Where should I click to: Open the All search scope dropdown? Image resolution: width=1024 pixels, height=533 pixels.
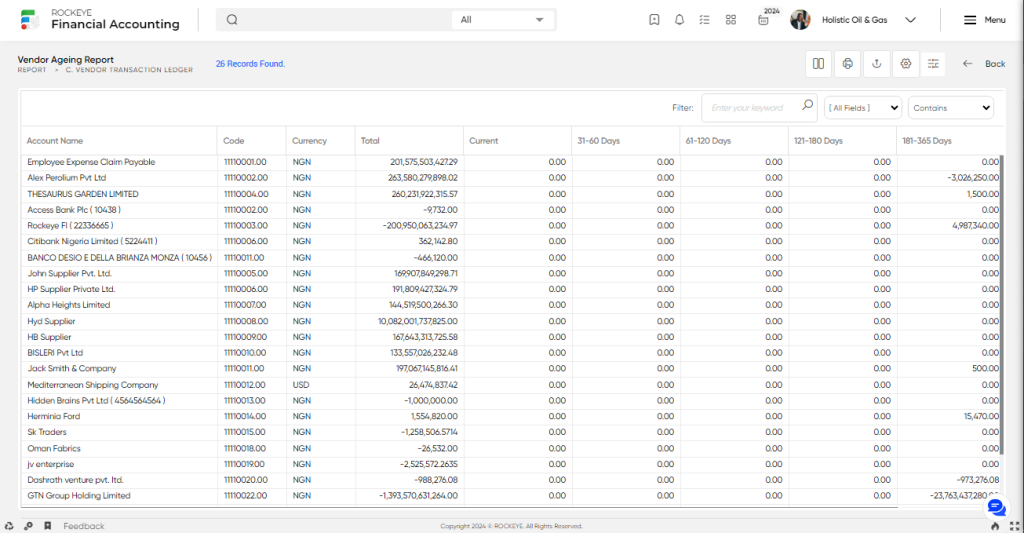pyautogui.click(x=503, y=20)
